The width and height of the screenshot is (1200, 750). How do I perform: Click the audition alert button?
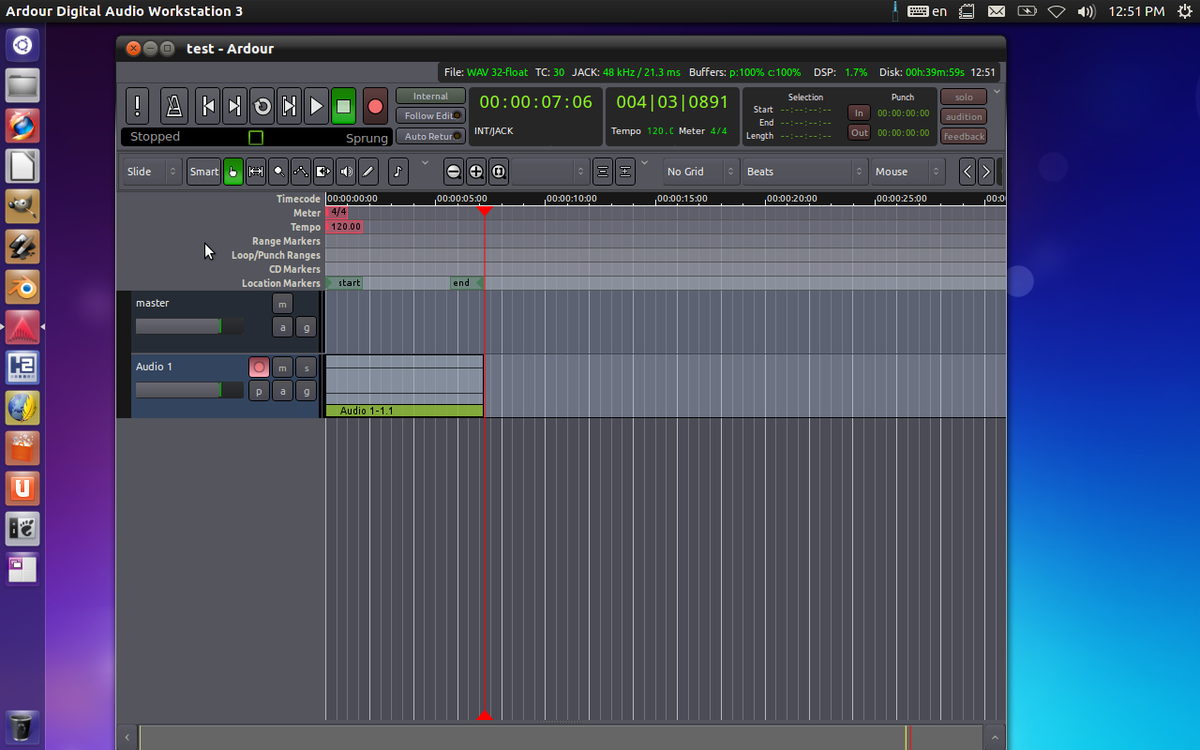(x=964, y=116)
